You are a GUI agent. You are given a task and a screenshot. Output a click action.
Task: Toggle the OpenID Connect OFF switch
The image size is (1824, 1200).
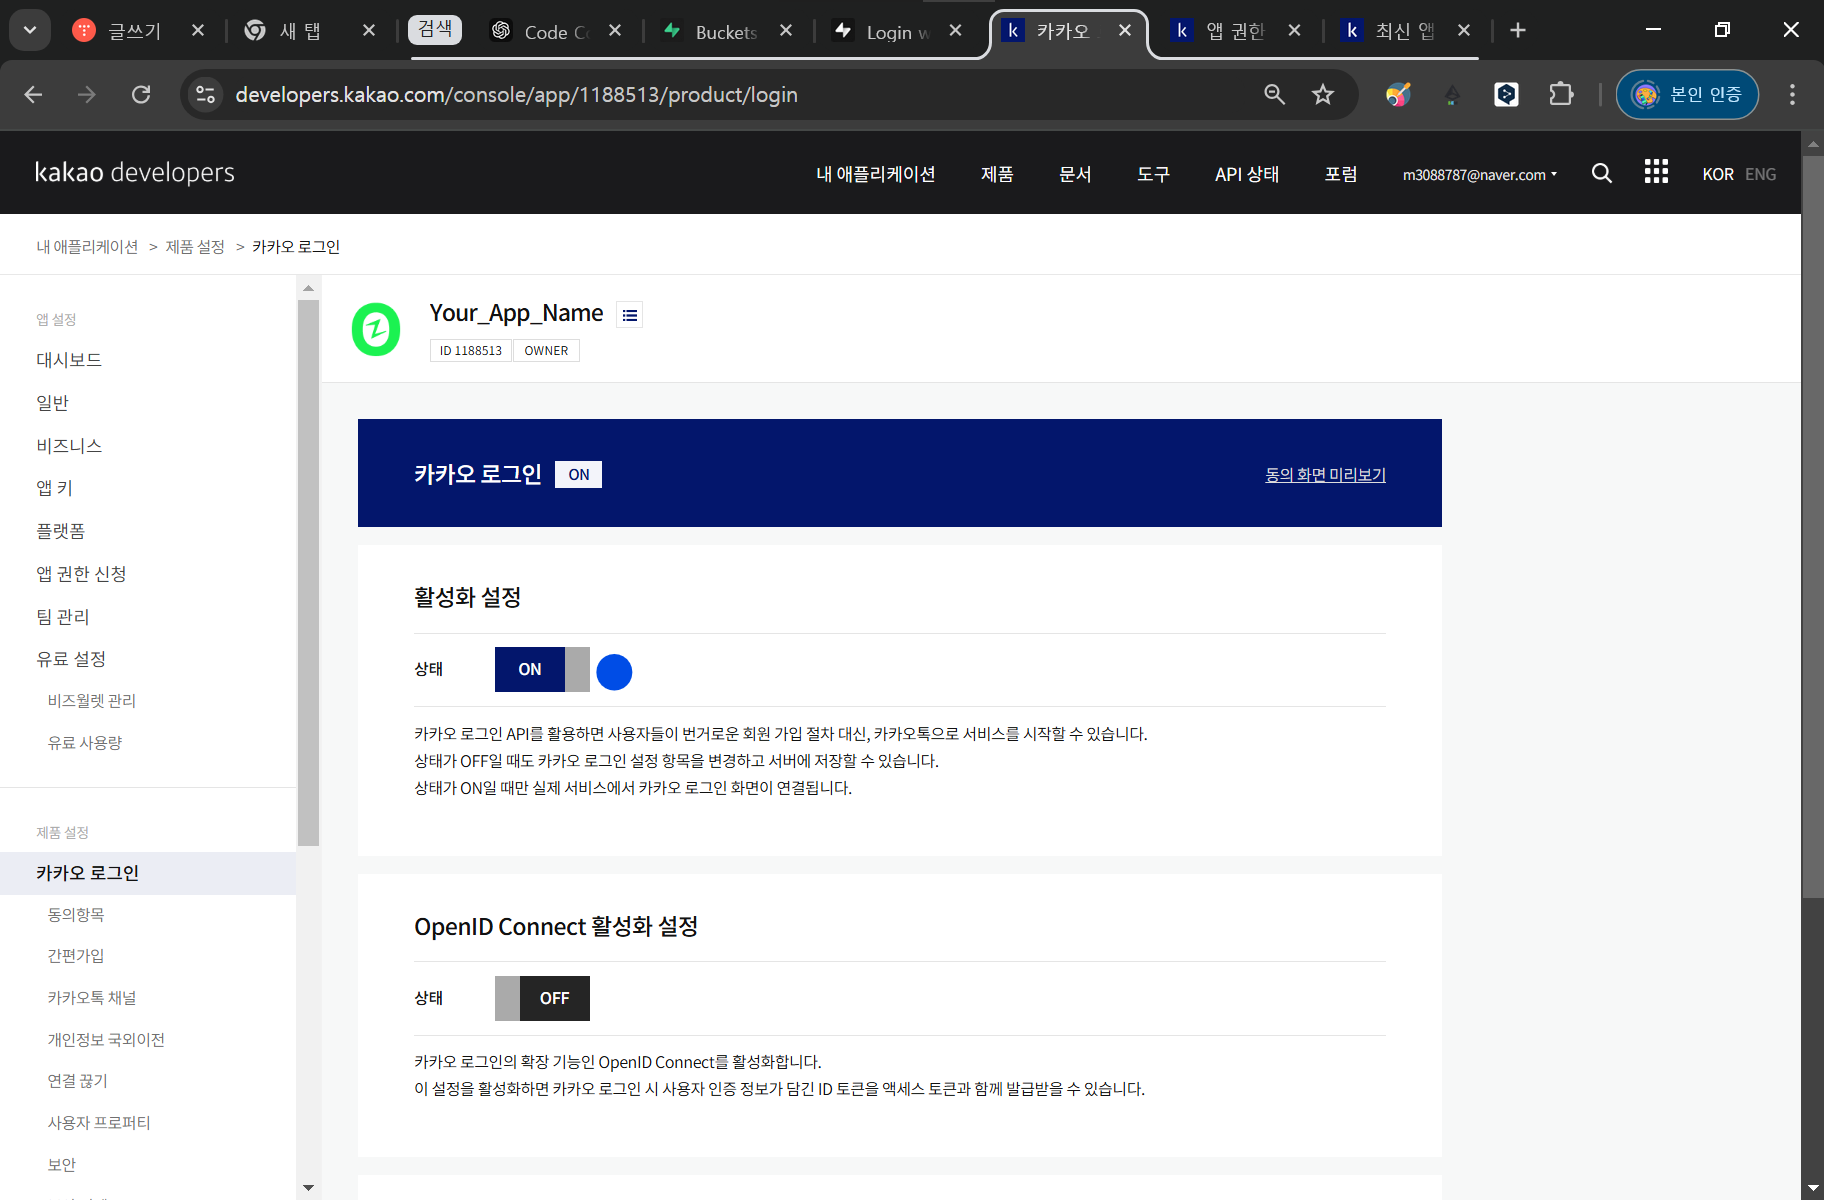(x=542, y=998)
